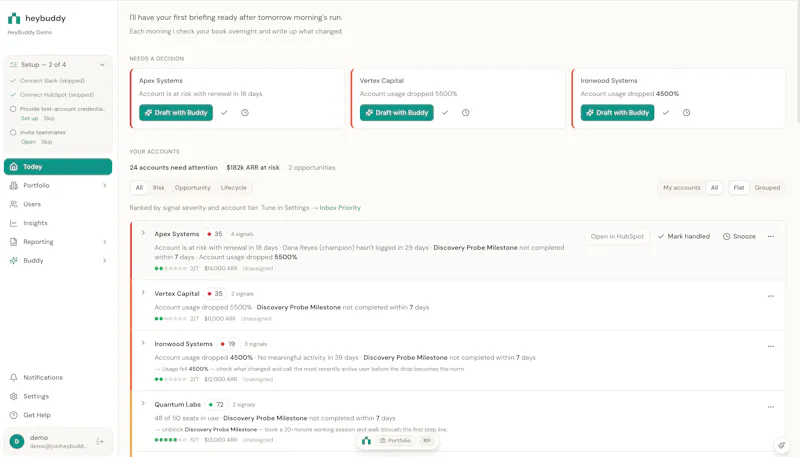Open more options for Ironwood Systems row

(771, 346)
